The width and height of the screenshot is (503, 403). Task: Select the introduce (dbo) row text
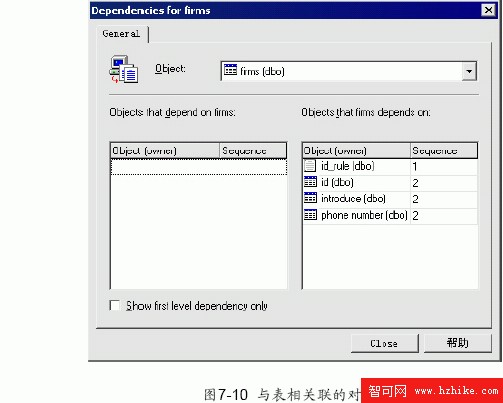pos(353,198)
